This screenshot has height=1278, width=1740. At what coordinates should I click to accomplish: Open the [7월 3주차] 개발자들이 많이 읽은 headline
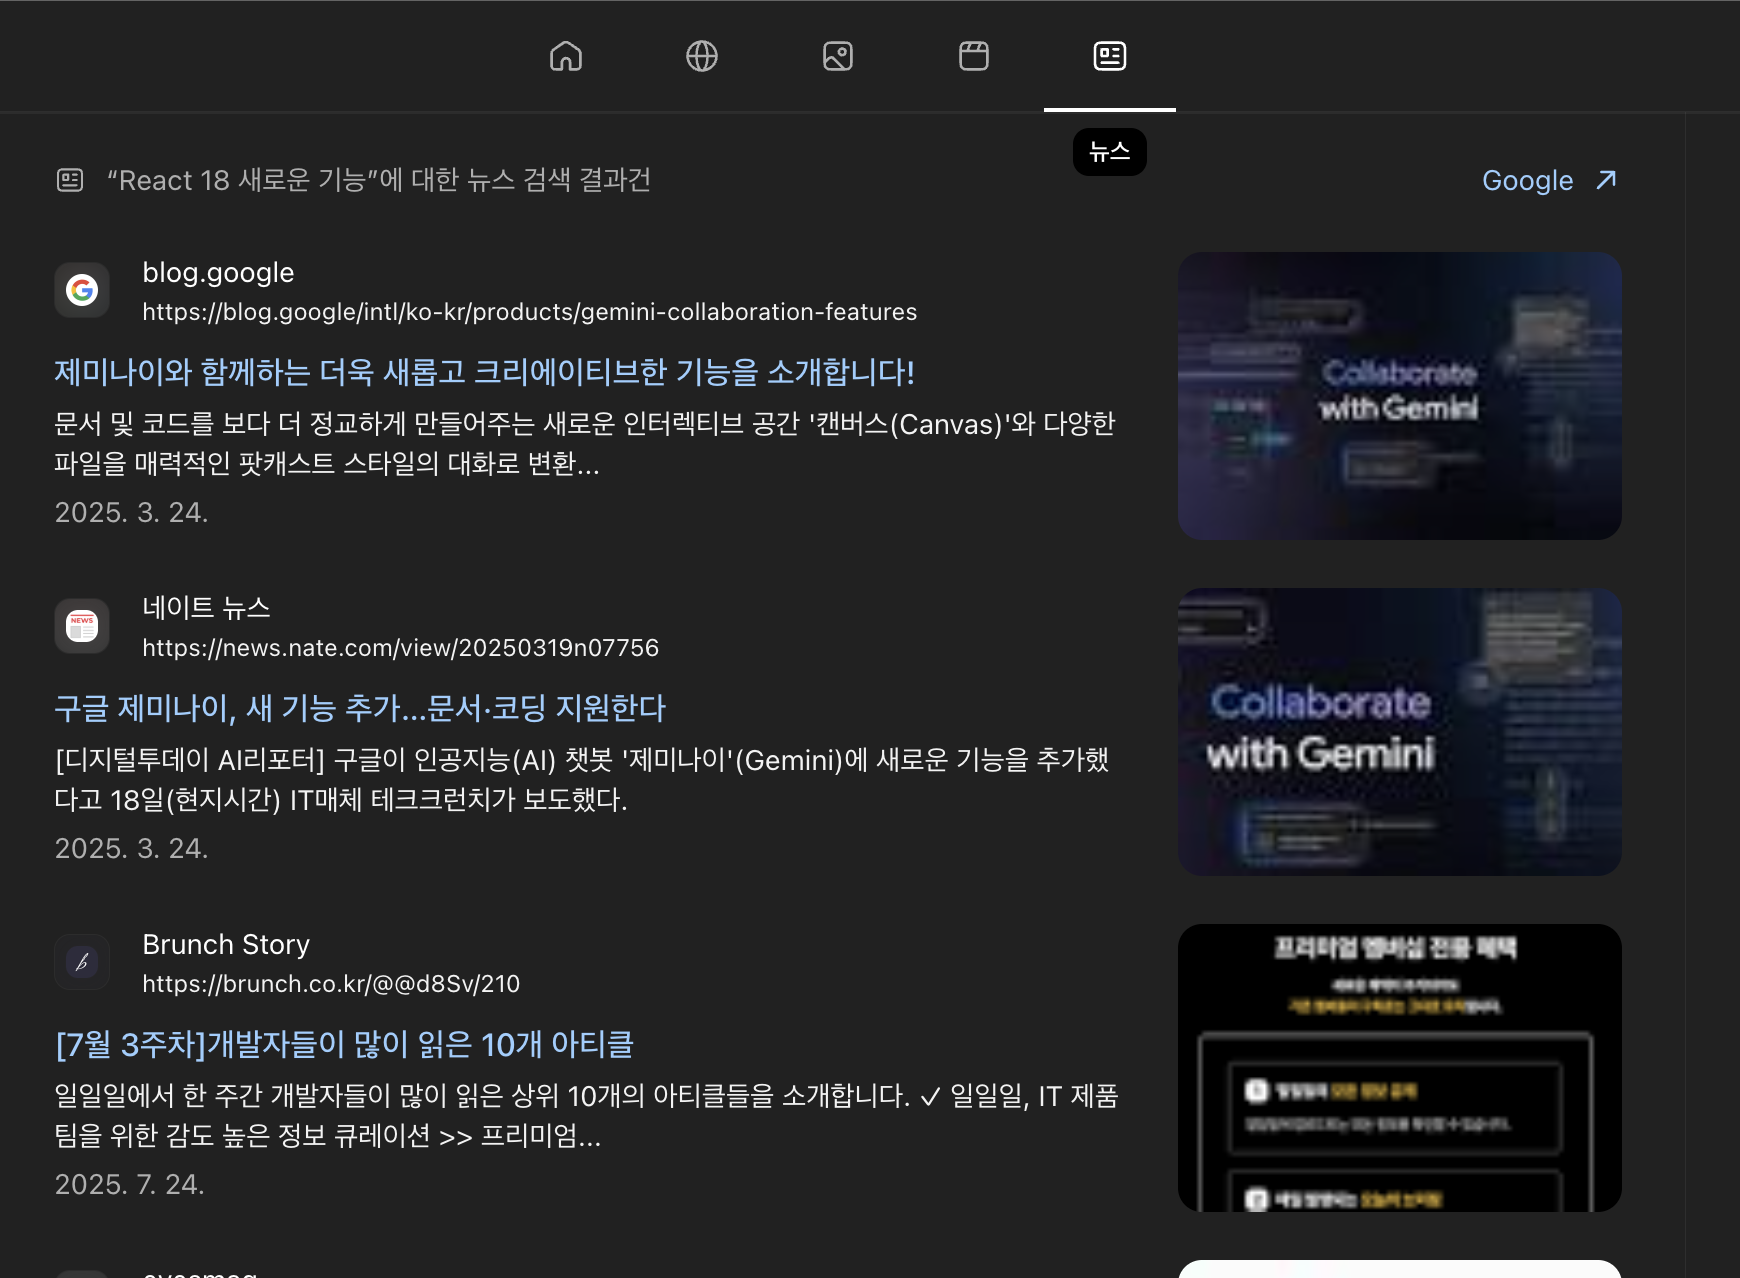(345, 1044)
